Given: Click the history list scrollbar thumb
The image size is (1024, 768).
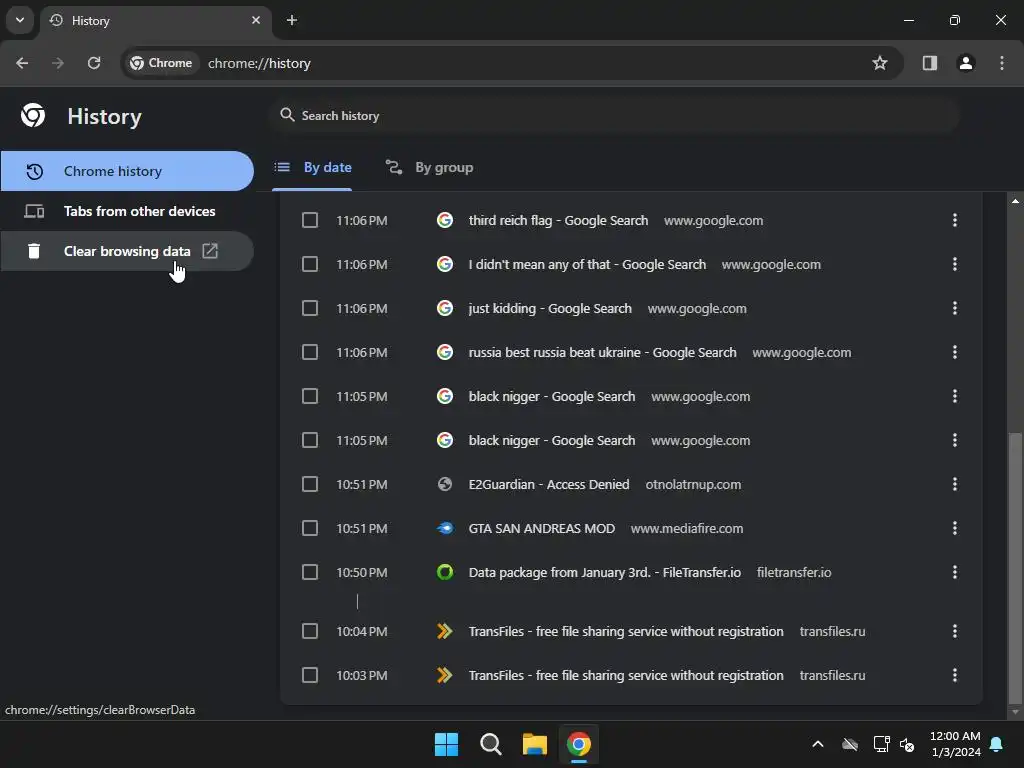Looking at the screenshot, I should coord(1015,566).
